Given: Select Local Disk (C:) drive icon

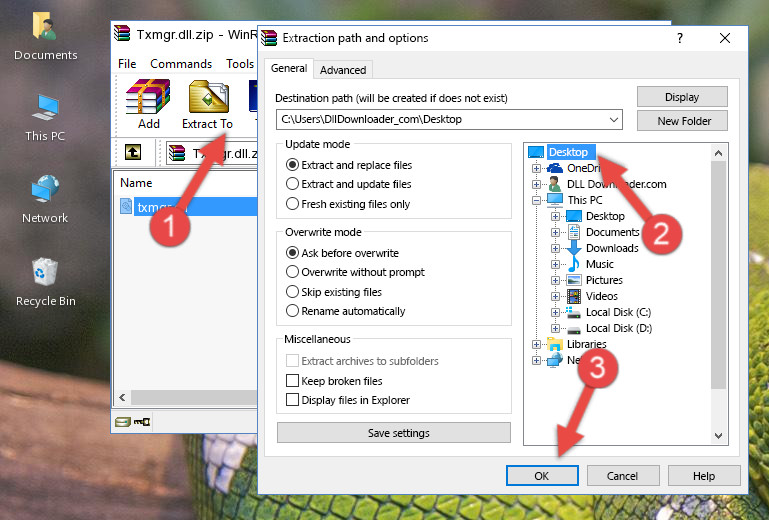Looking at the screenshot, I should [573, 312].
